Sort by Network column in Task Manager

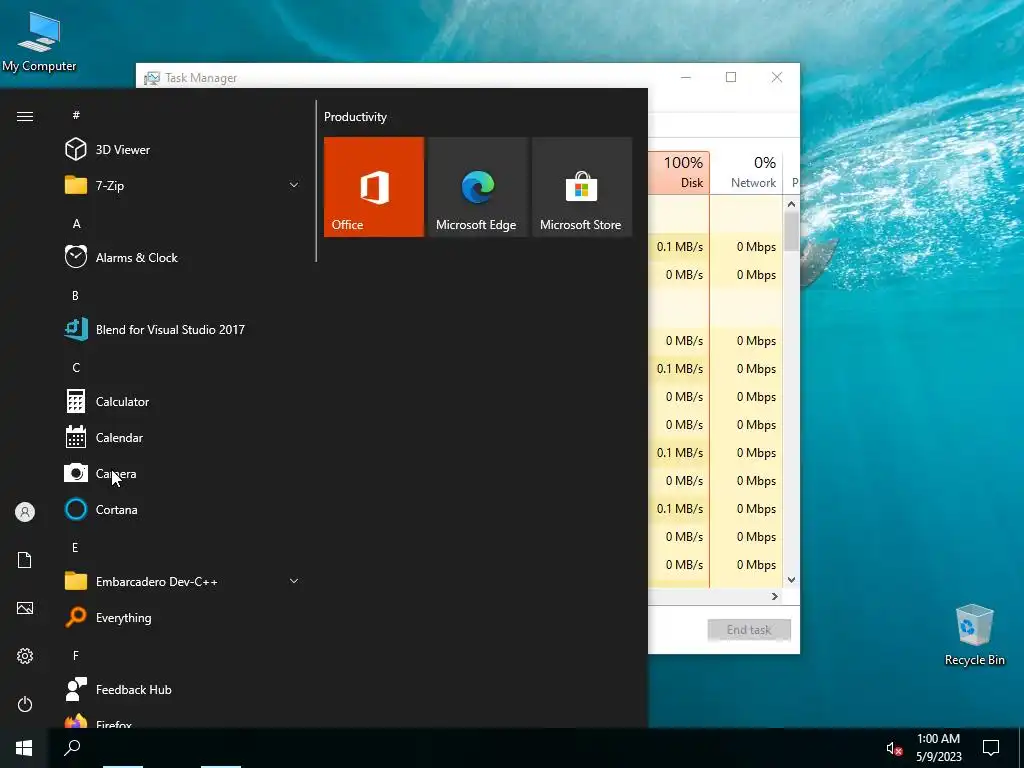click(x=746, y=172)
